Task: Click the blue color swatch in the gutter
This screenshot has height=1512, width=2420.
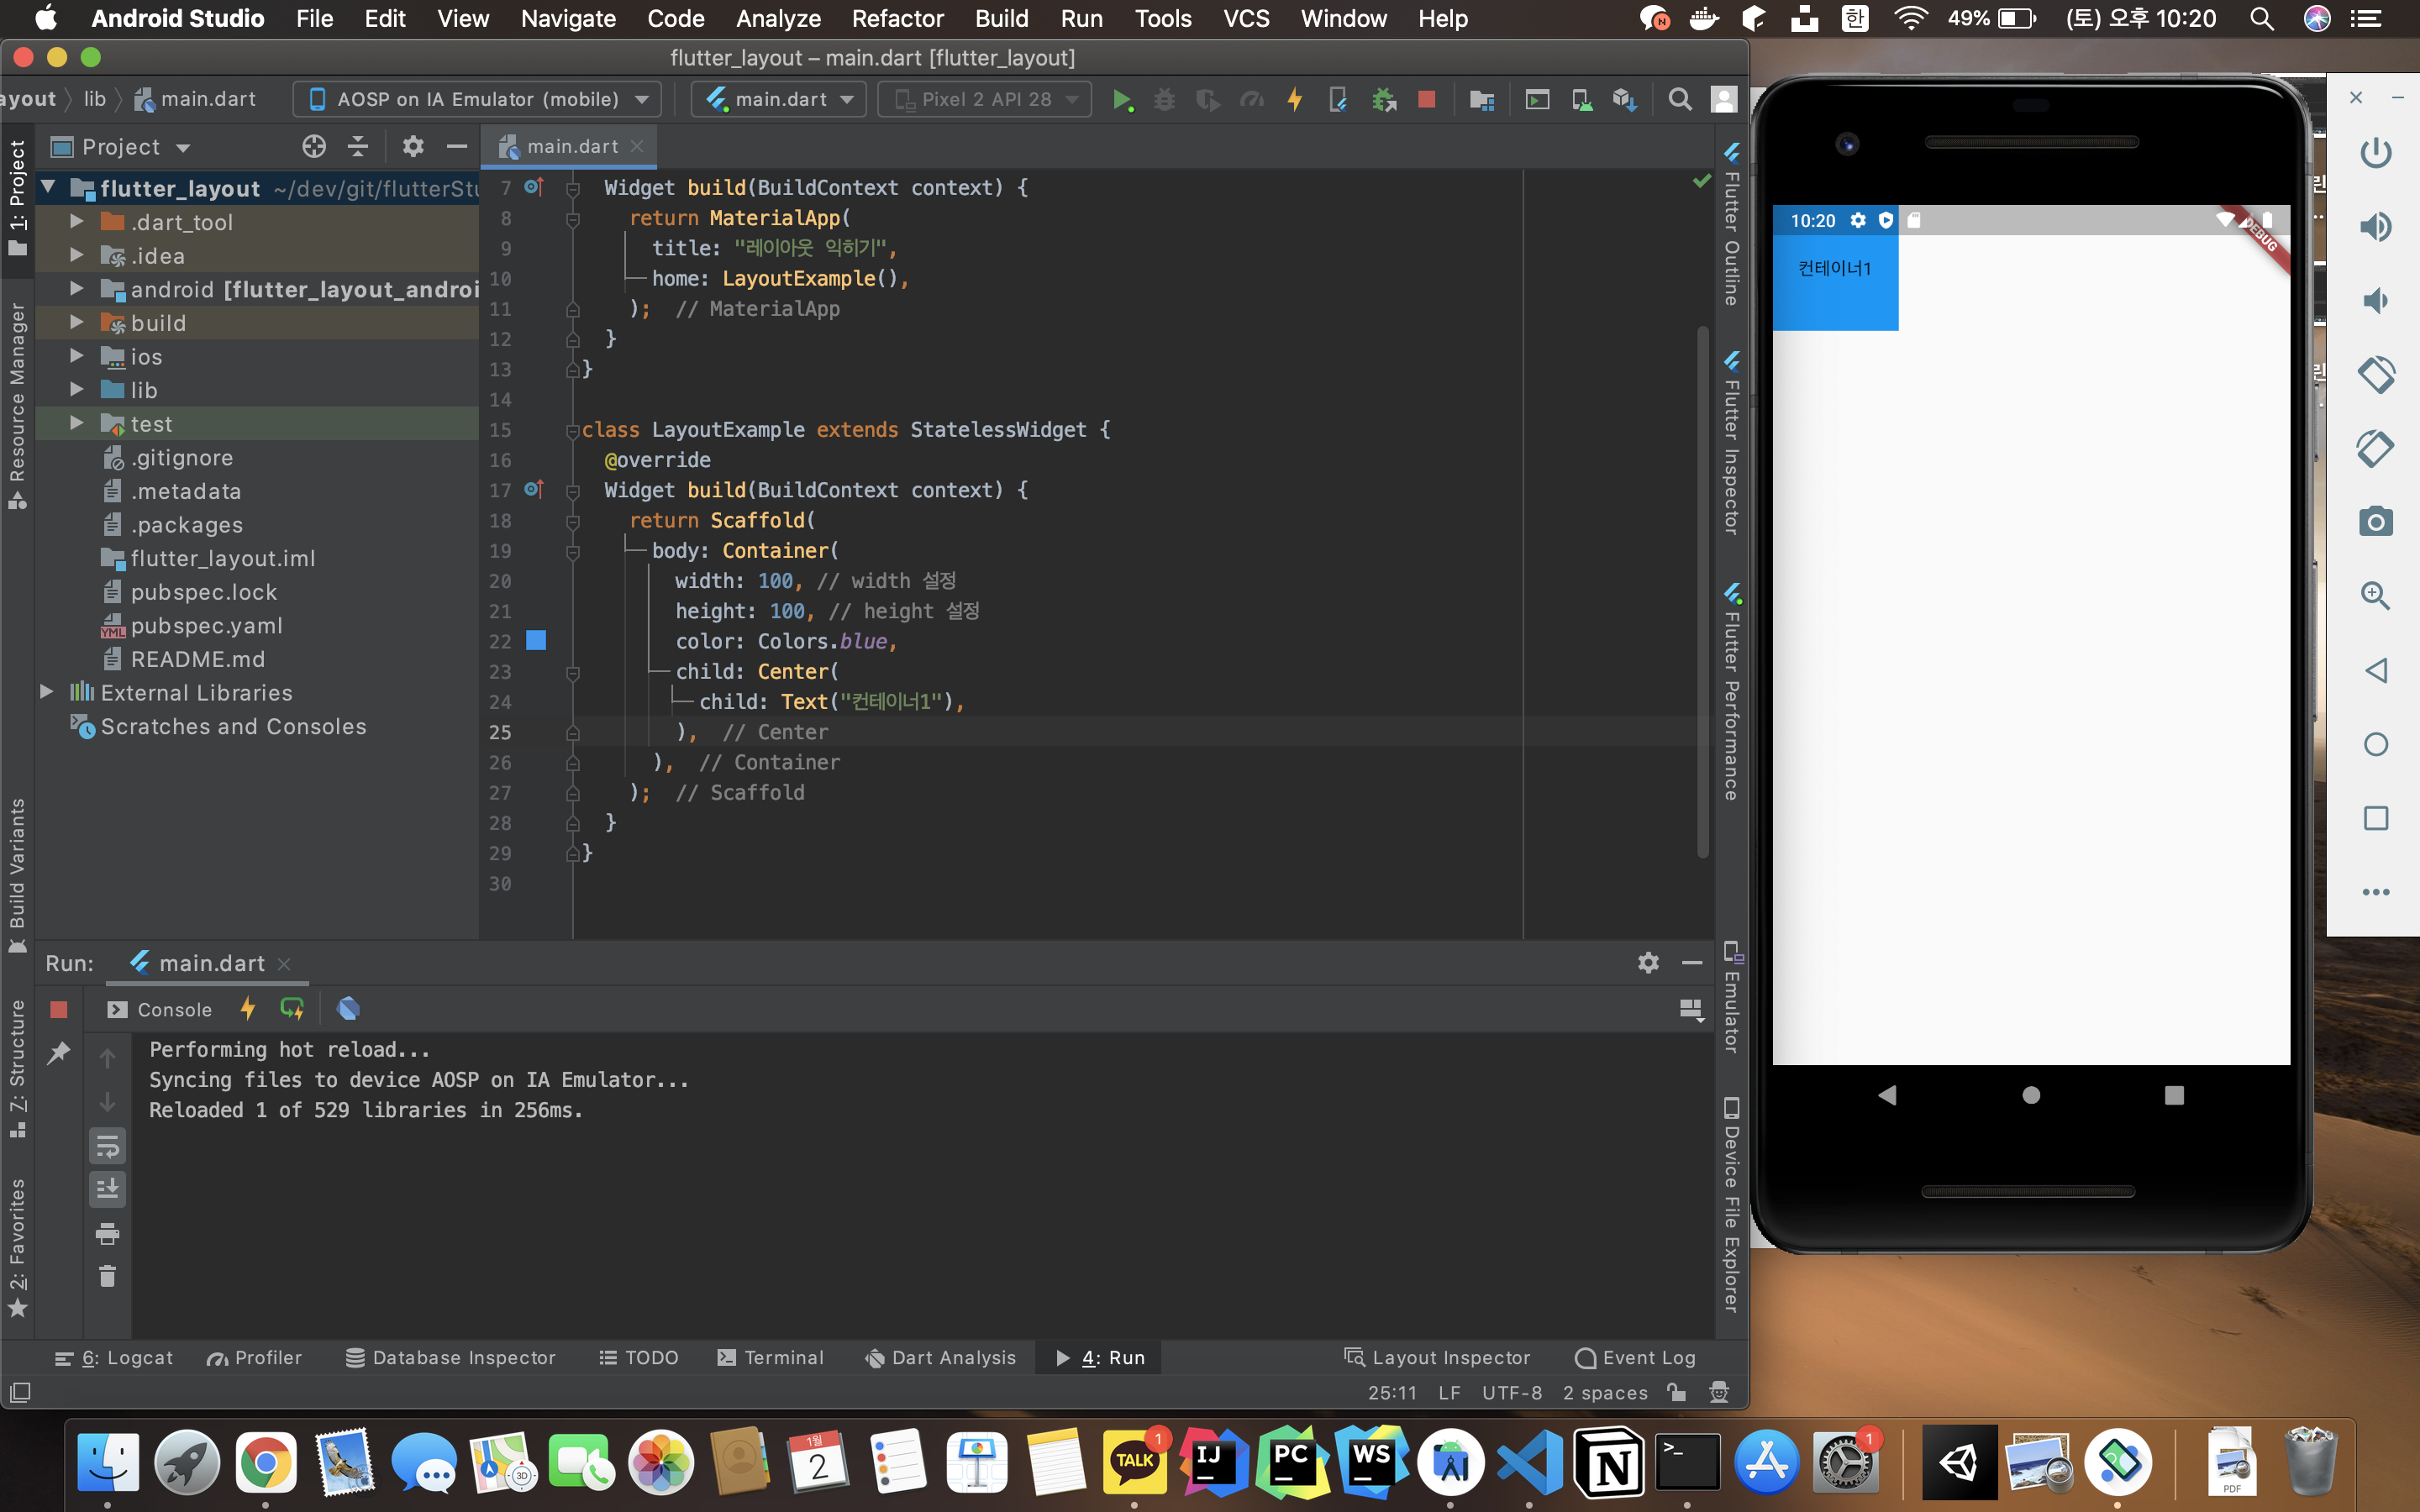Action: 536,641
